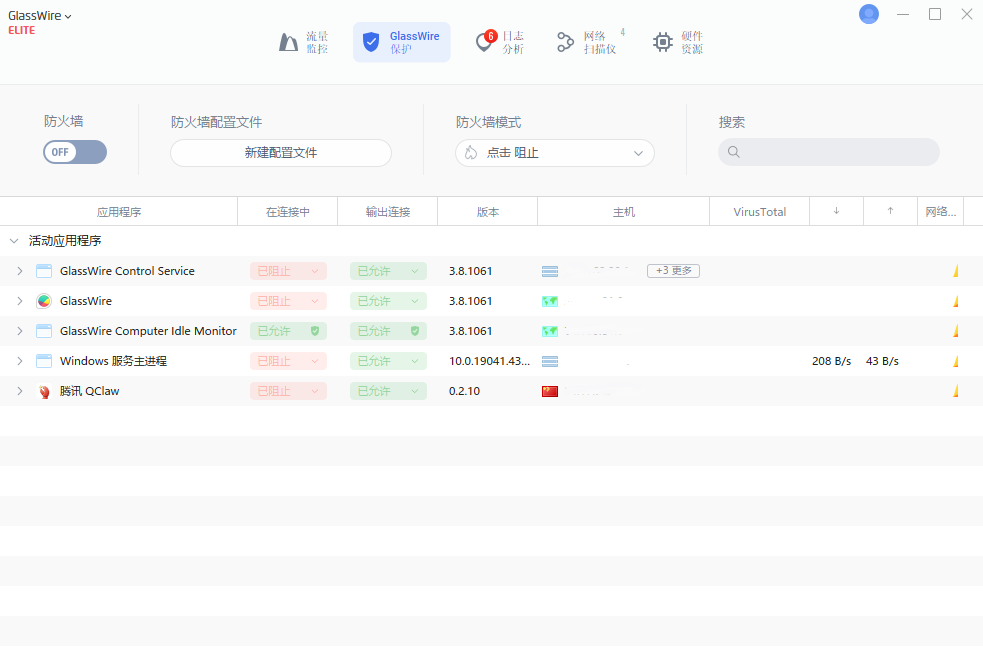Image resolution: width=983 pixels, height=650 pixels.
Task: Click host flag icon for GlassWire row
Action: pos(550,301)
